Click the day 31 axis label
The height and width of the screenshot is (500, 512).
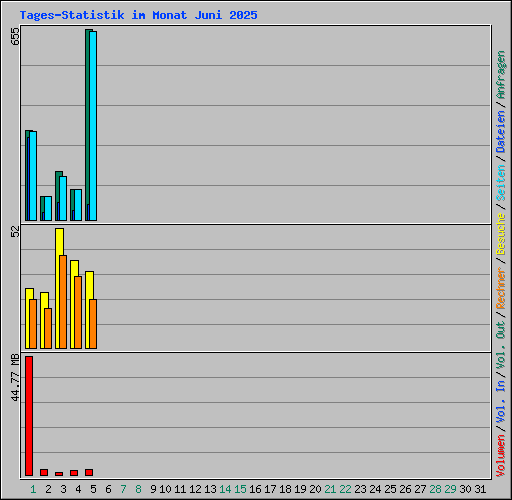click(480, 489)
